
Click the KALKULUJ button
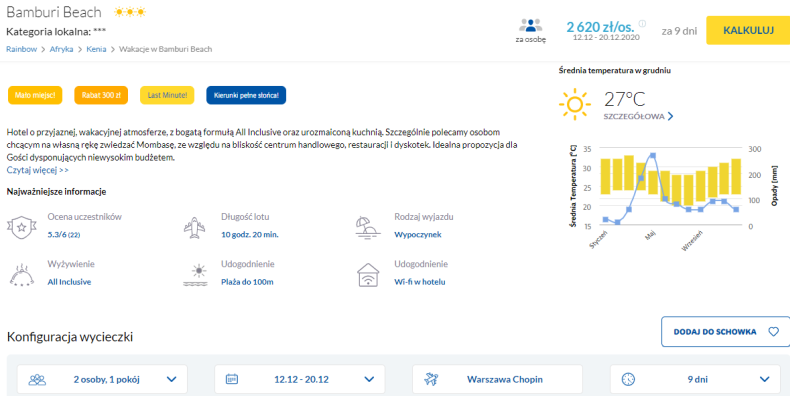tap(748, 30)
